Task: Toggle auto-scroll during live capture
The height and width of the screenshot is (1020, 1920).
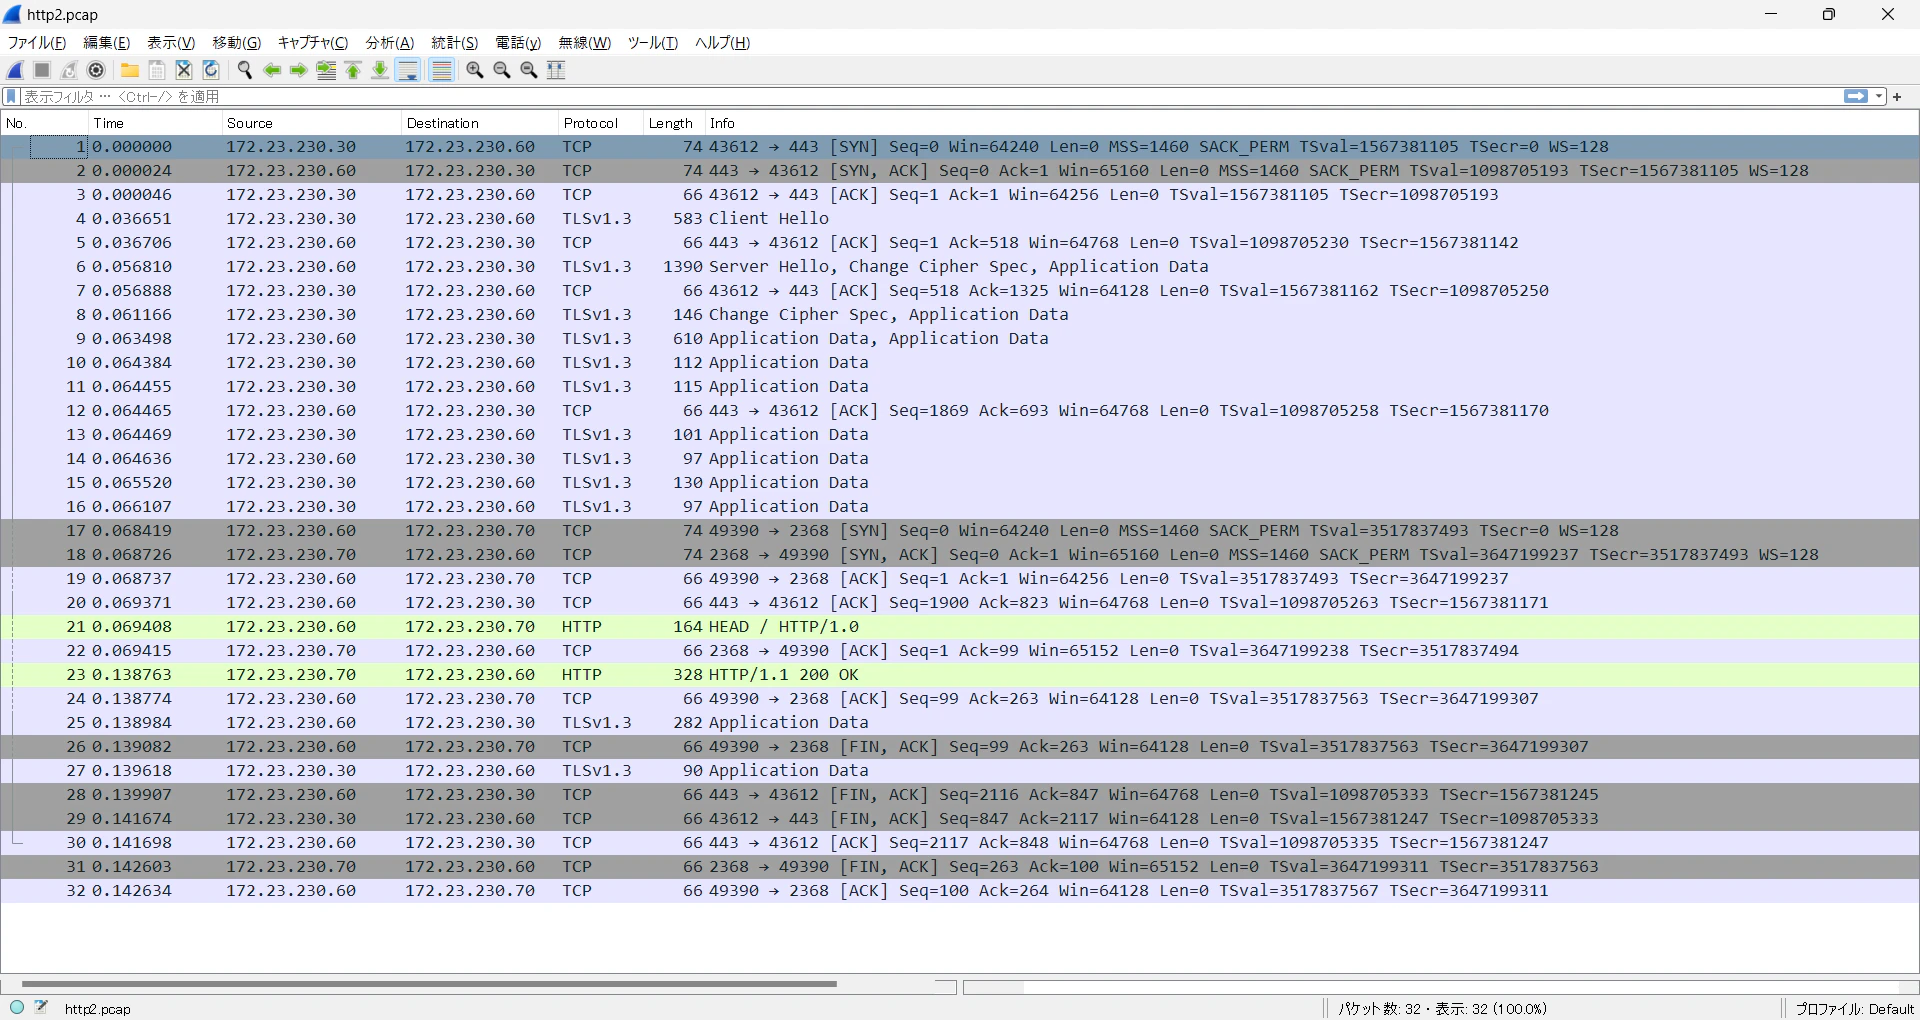Action: (408, 70)
